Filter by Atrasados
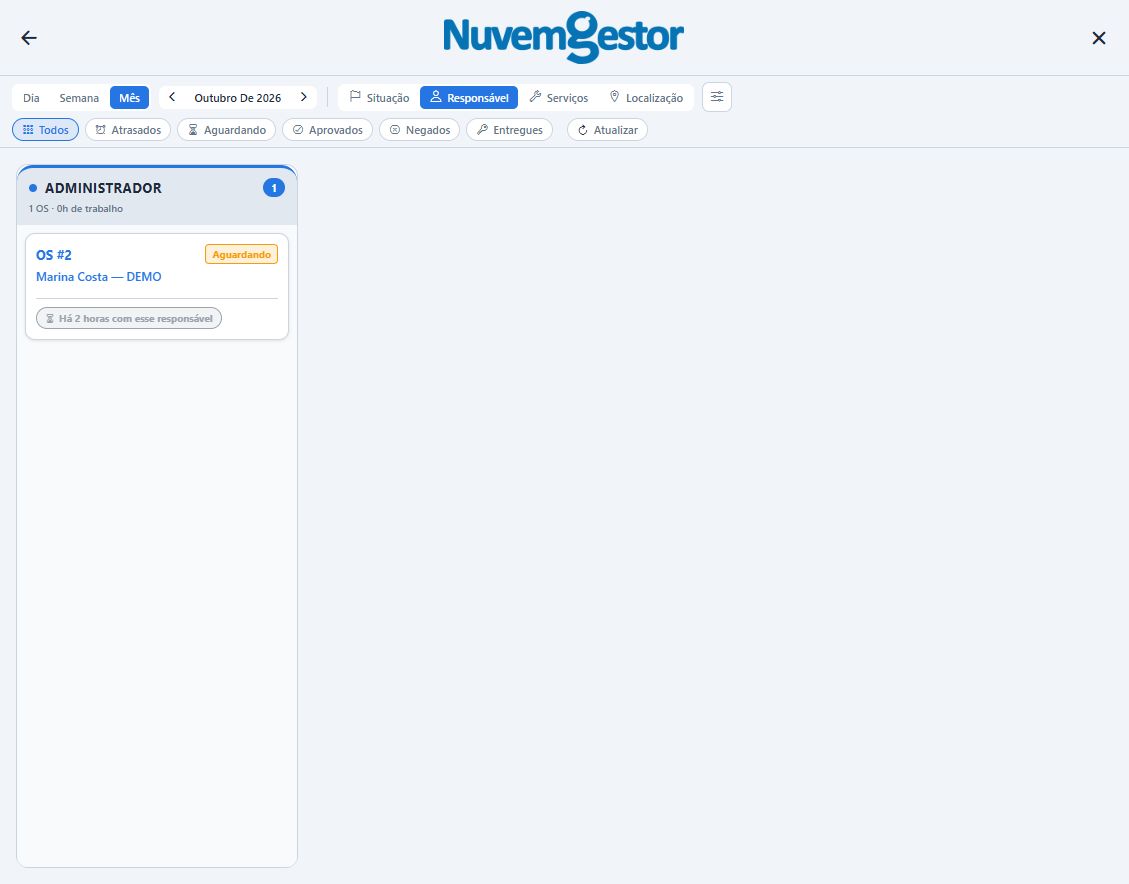1129x884 pixels. click(128, 130)
